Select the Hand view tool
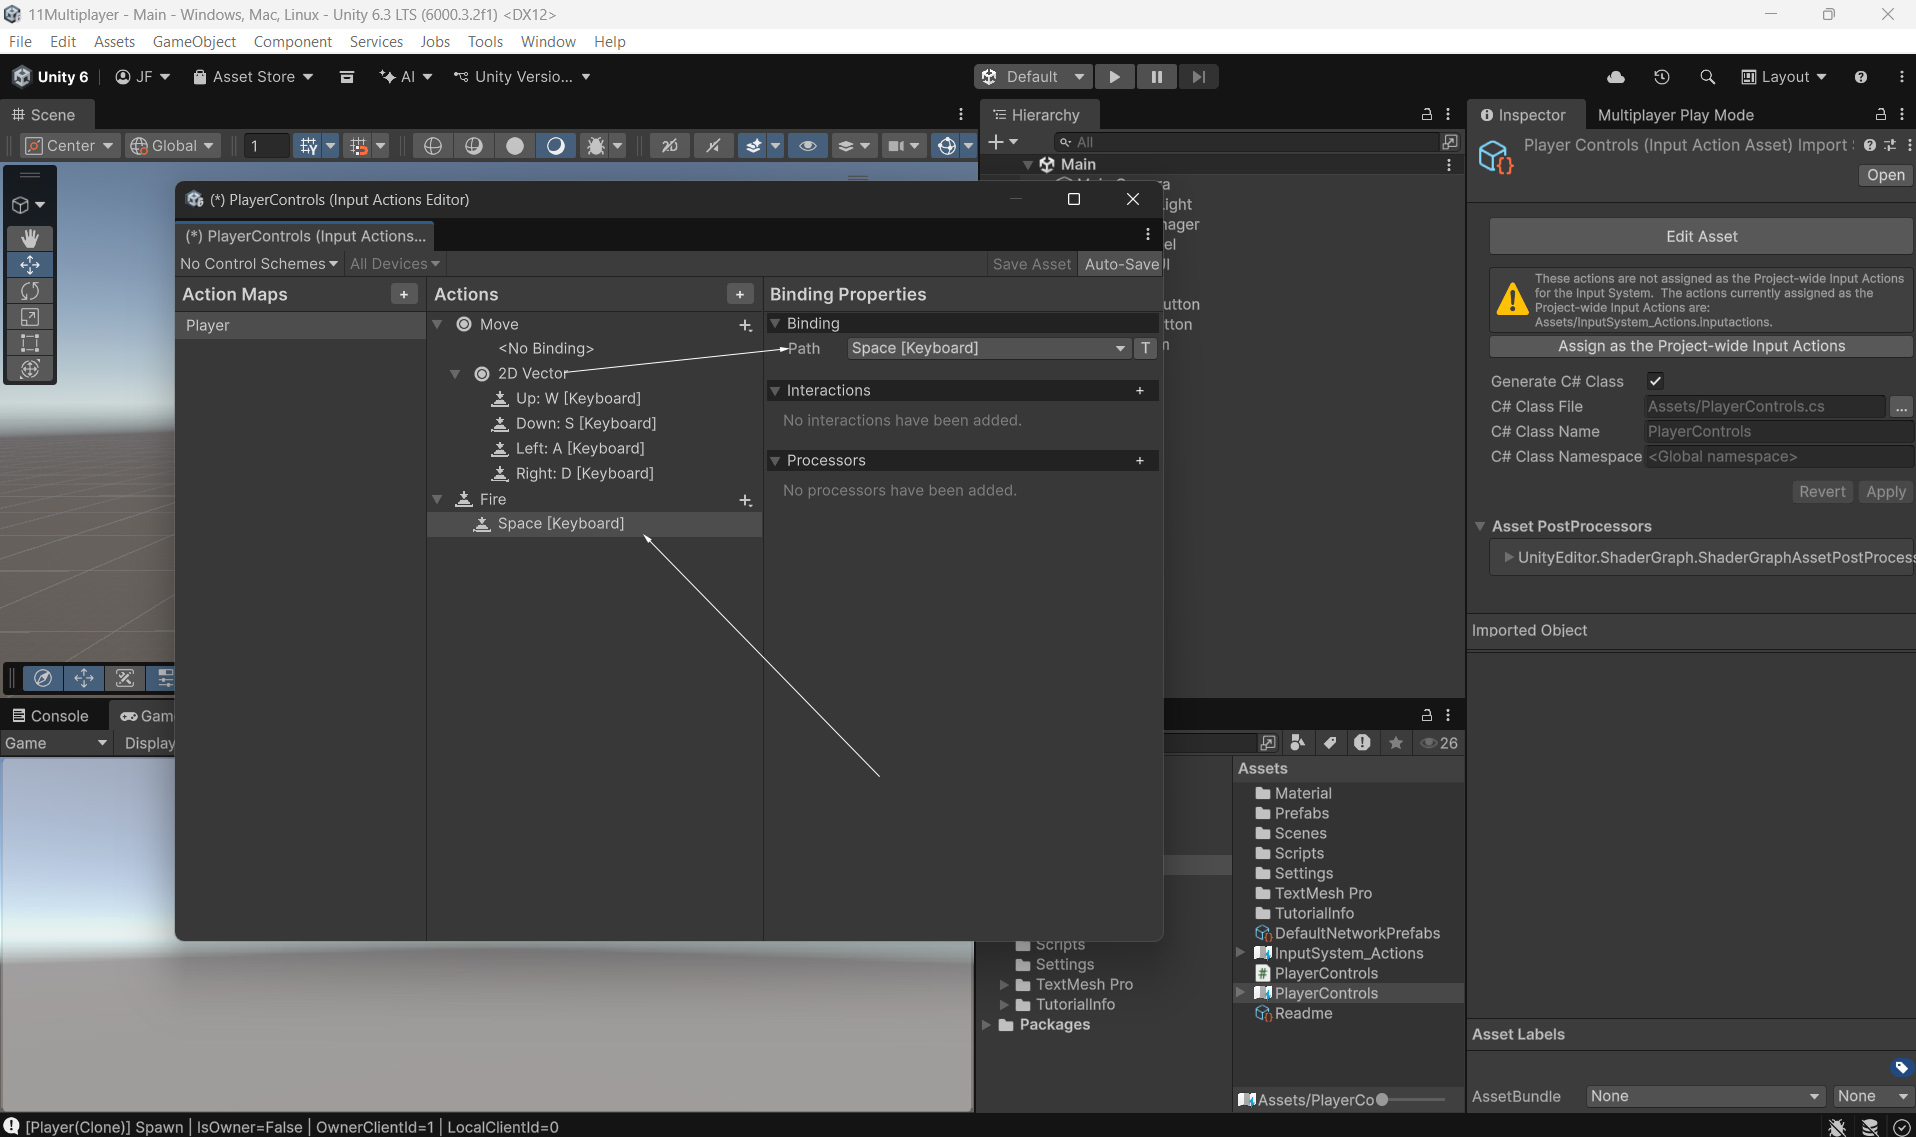The height and width of the screenshot is (1137, 1916). coord(30,238)
